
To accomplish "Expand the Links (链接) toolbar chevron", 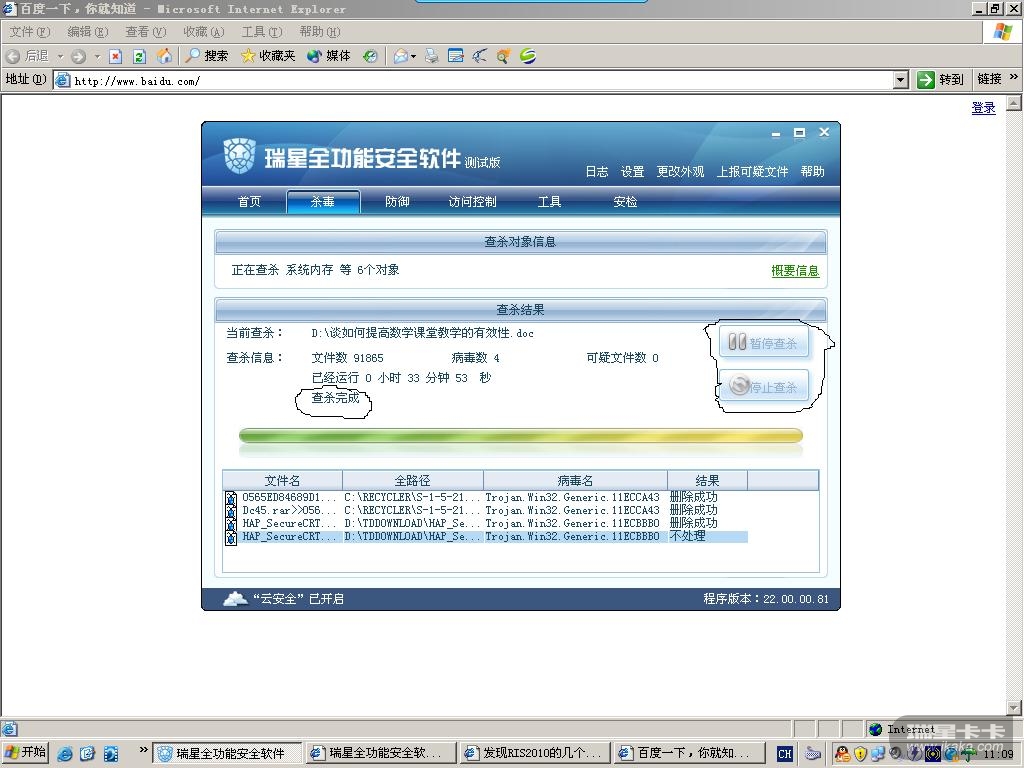I will coord(1013,78).
